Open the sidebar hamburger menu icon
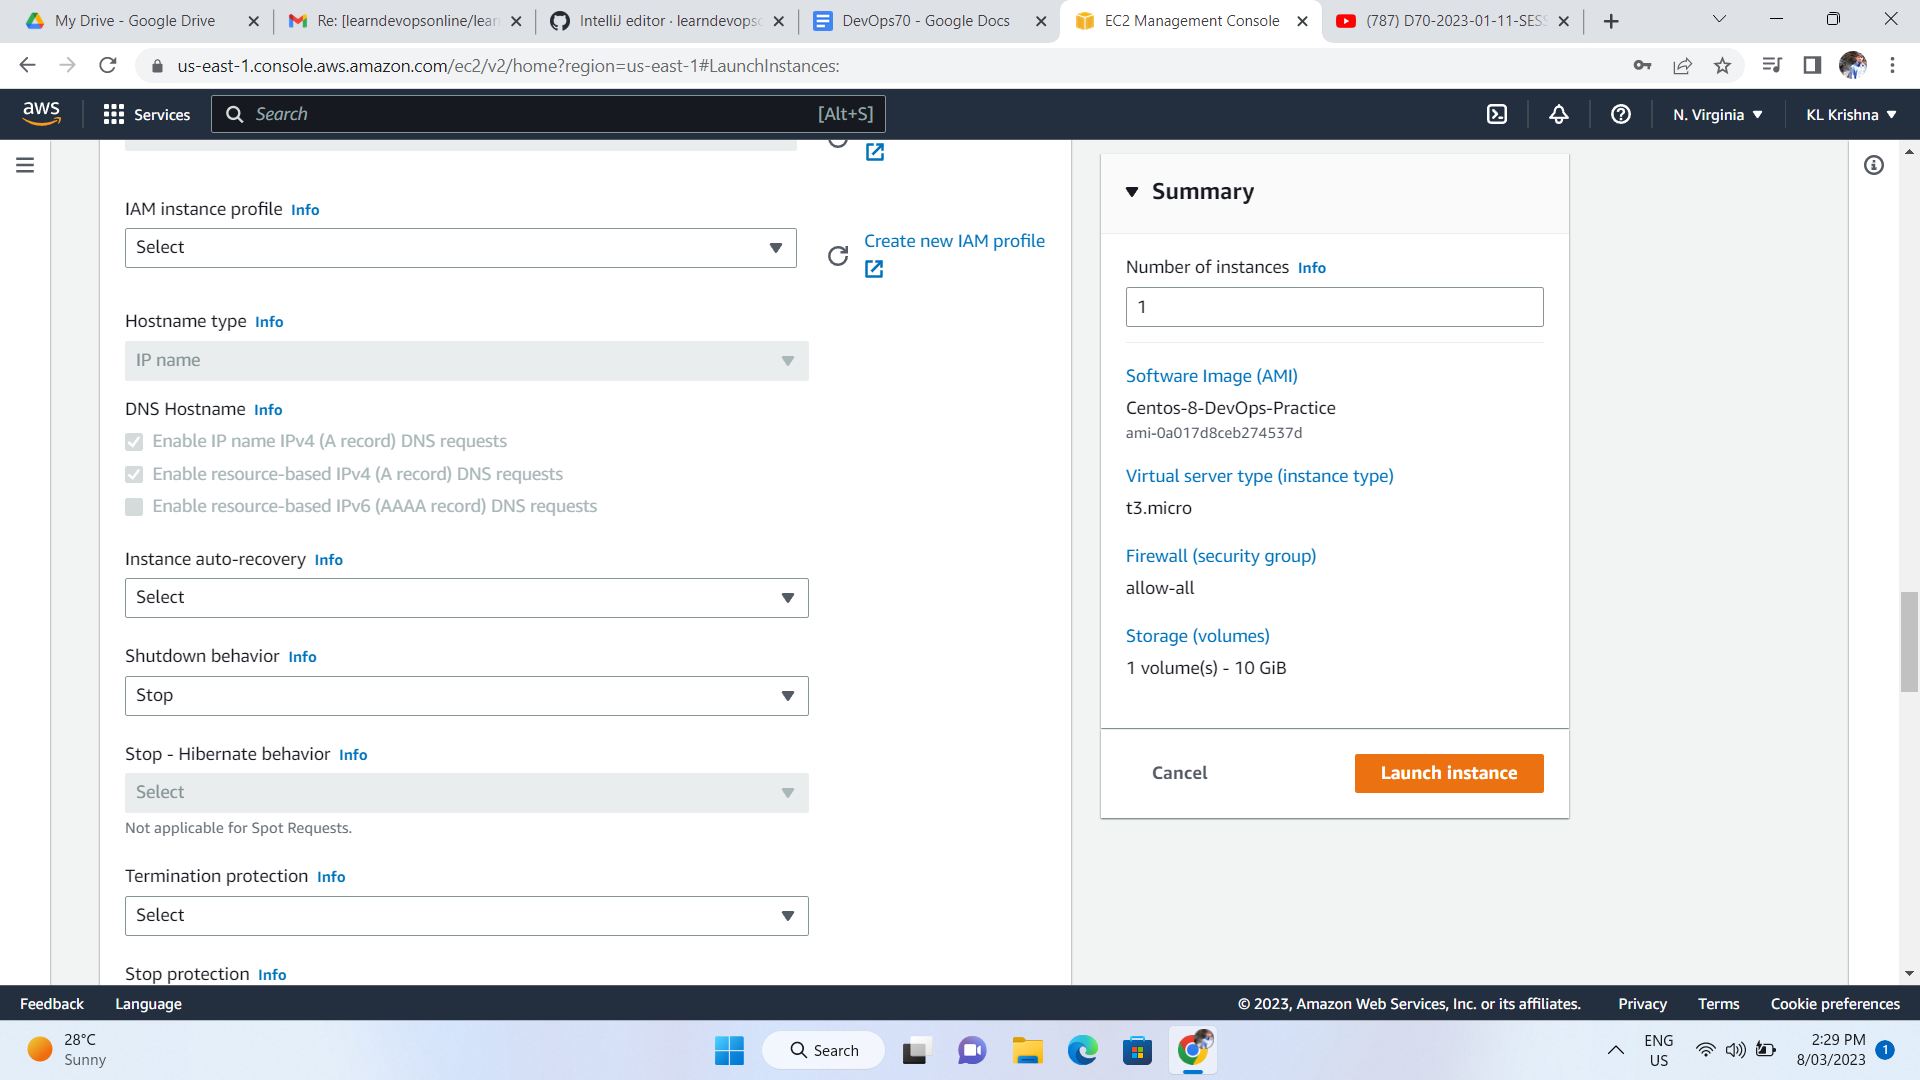Screen dimensions: 1920x1080 click(x=25, y=165)
